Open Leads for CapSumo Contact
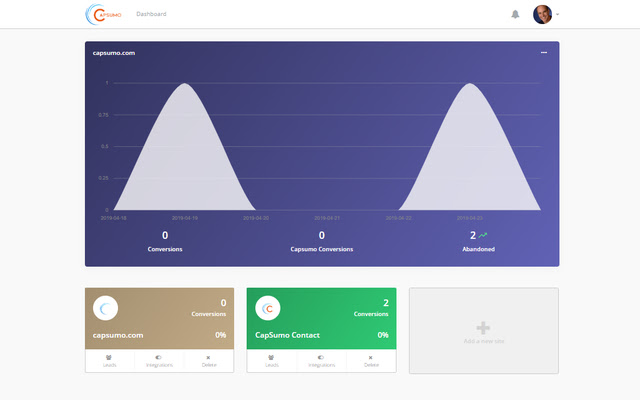 pyautogui.click(x=272, y=361)
